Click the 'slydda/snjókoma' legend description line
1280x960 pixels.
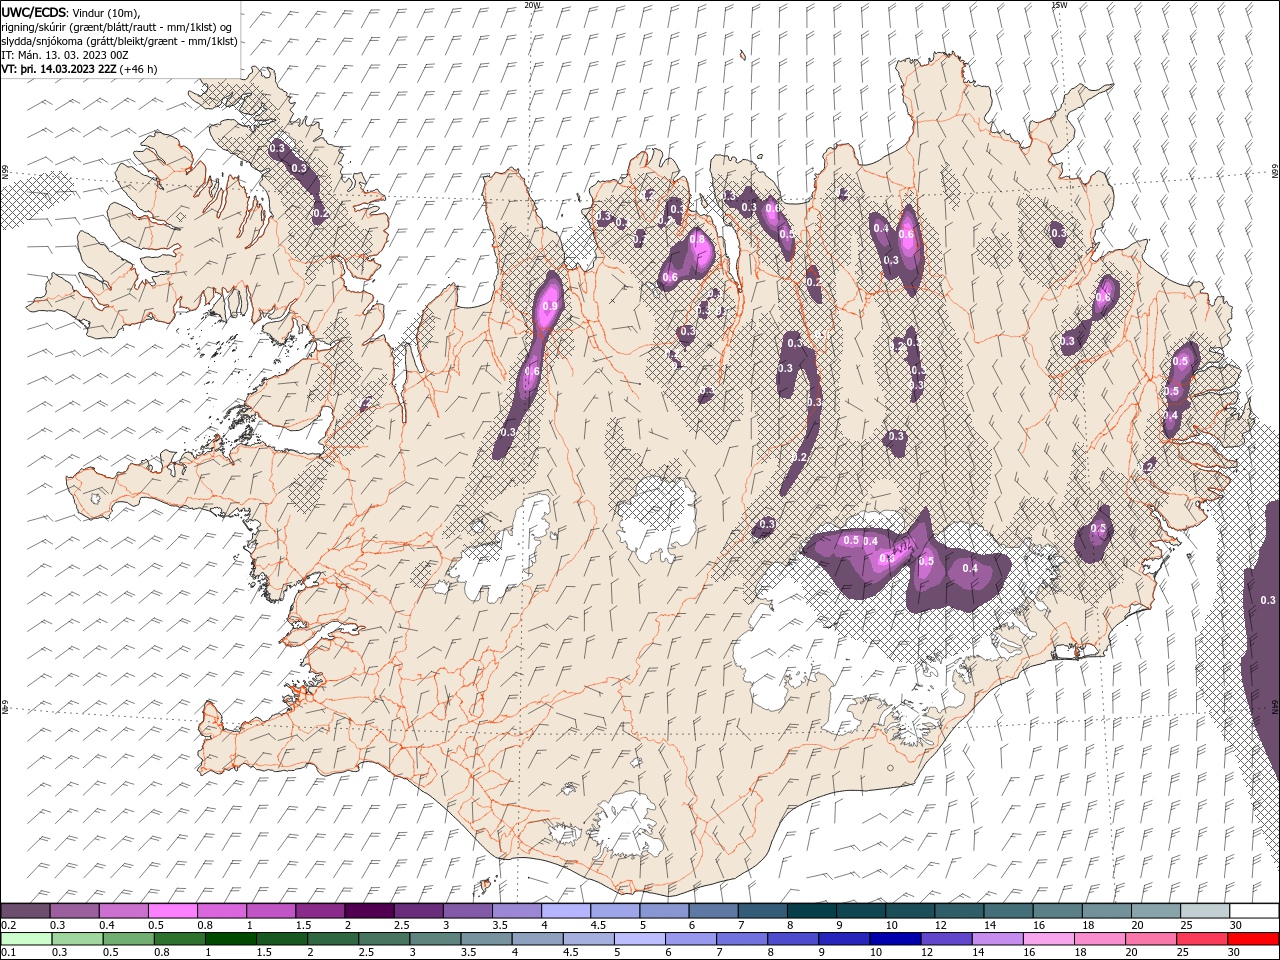(x=119, y=40)
